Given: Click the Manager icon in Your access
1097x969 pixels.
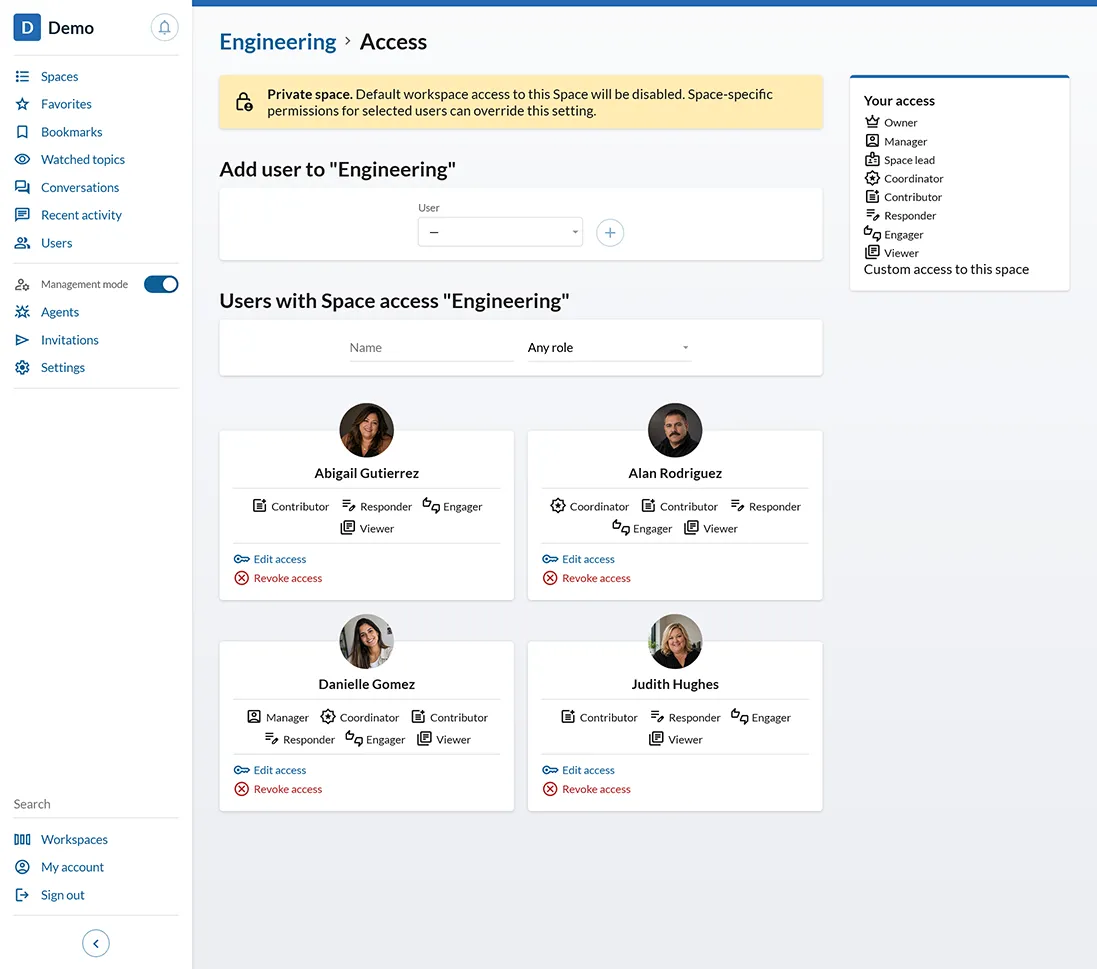Looking at the screenshot, I should pyautogui.click(x=872, y=141).
